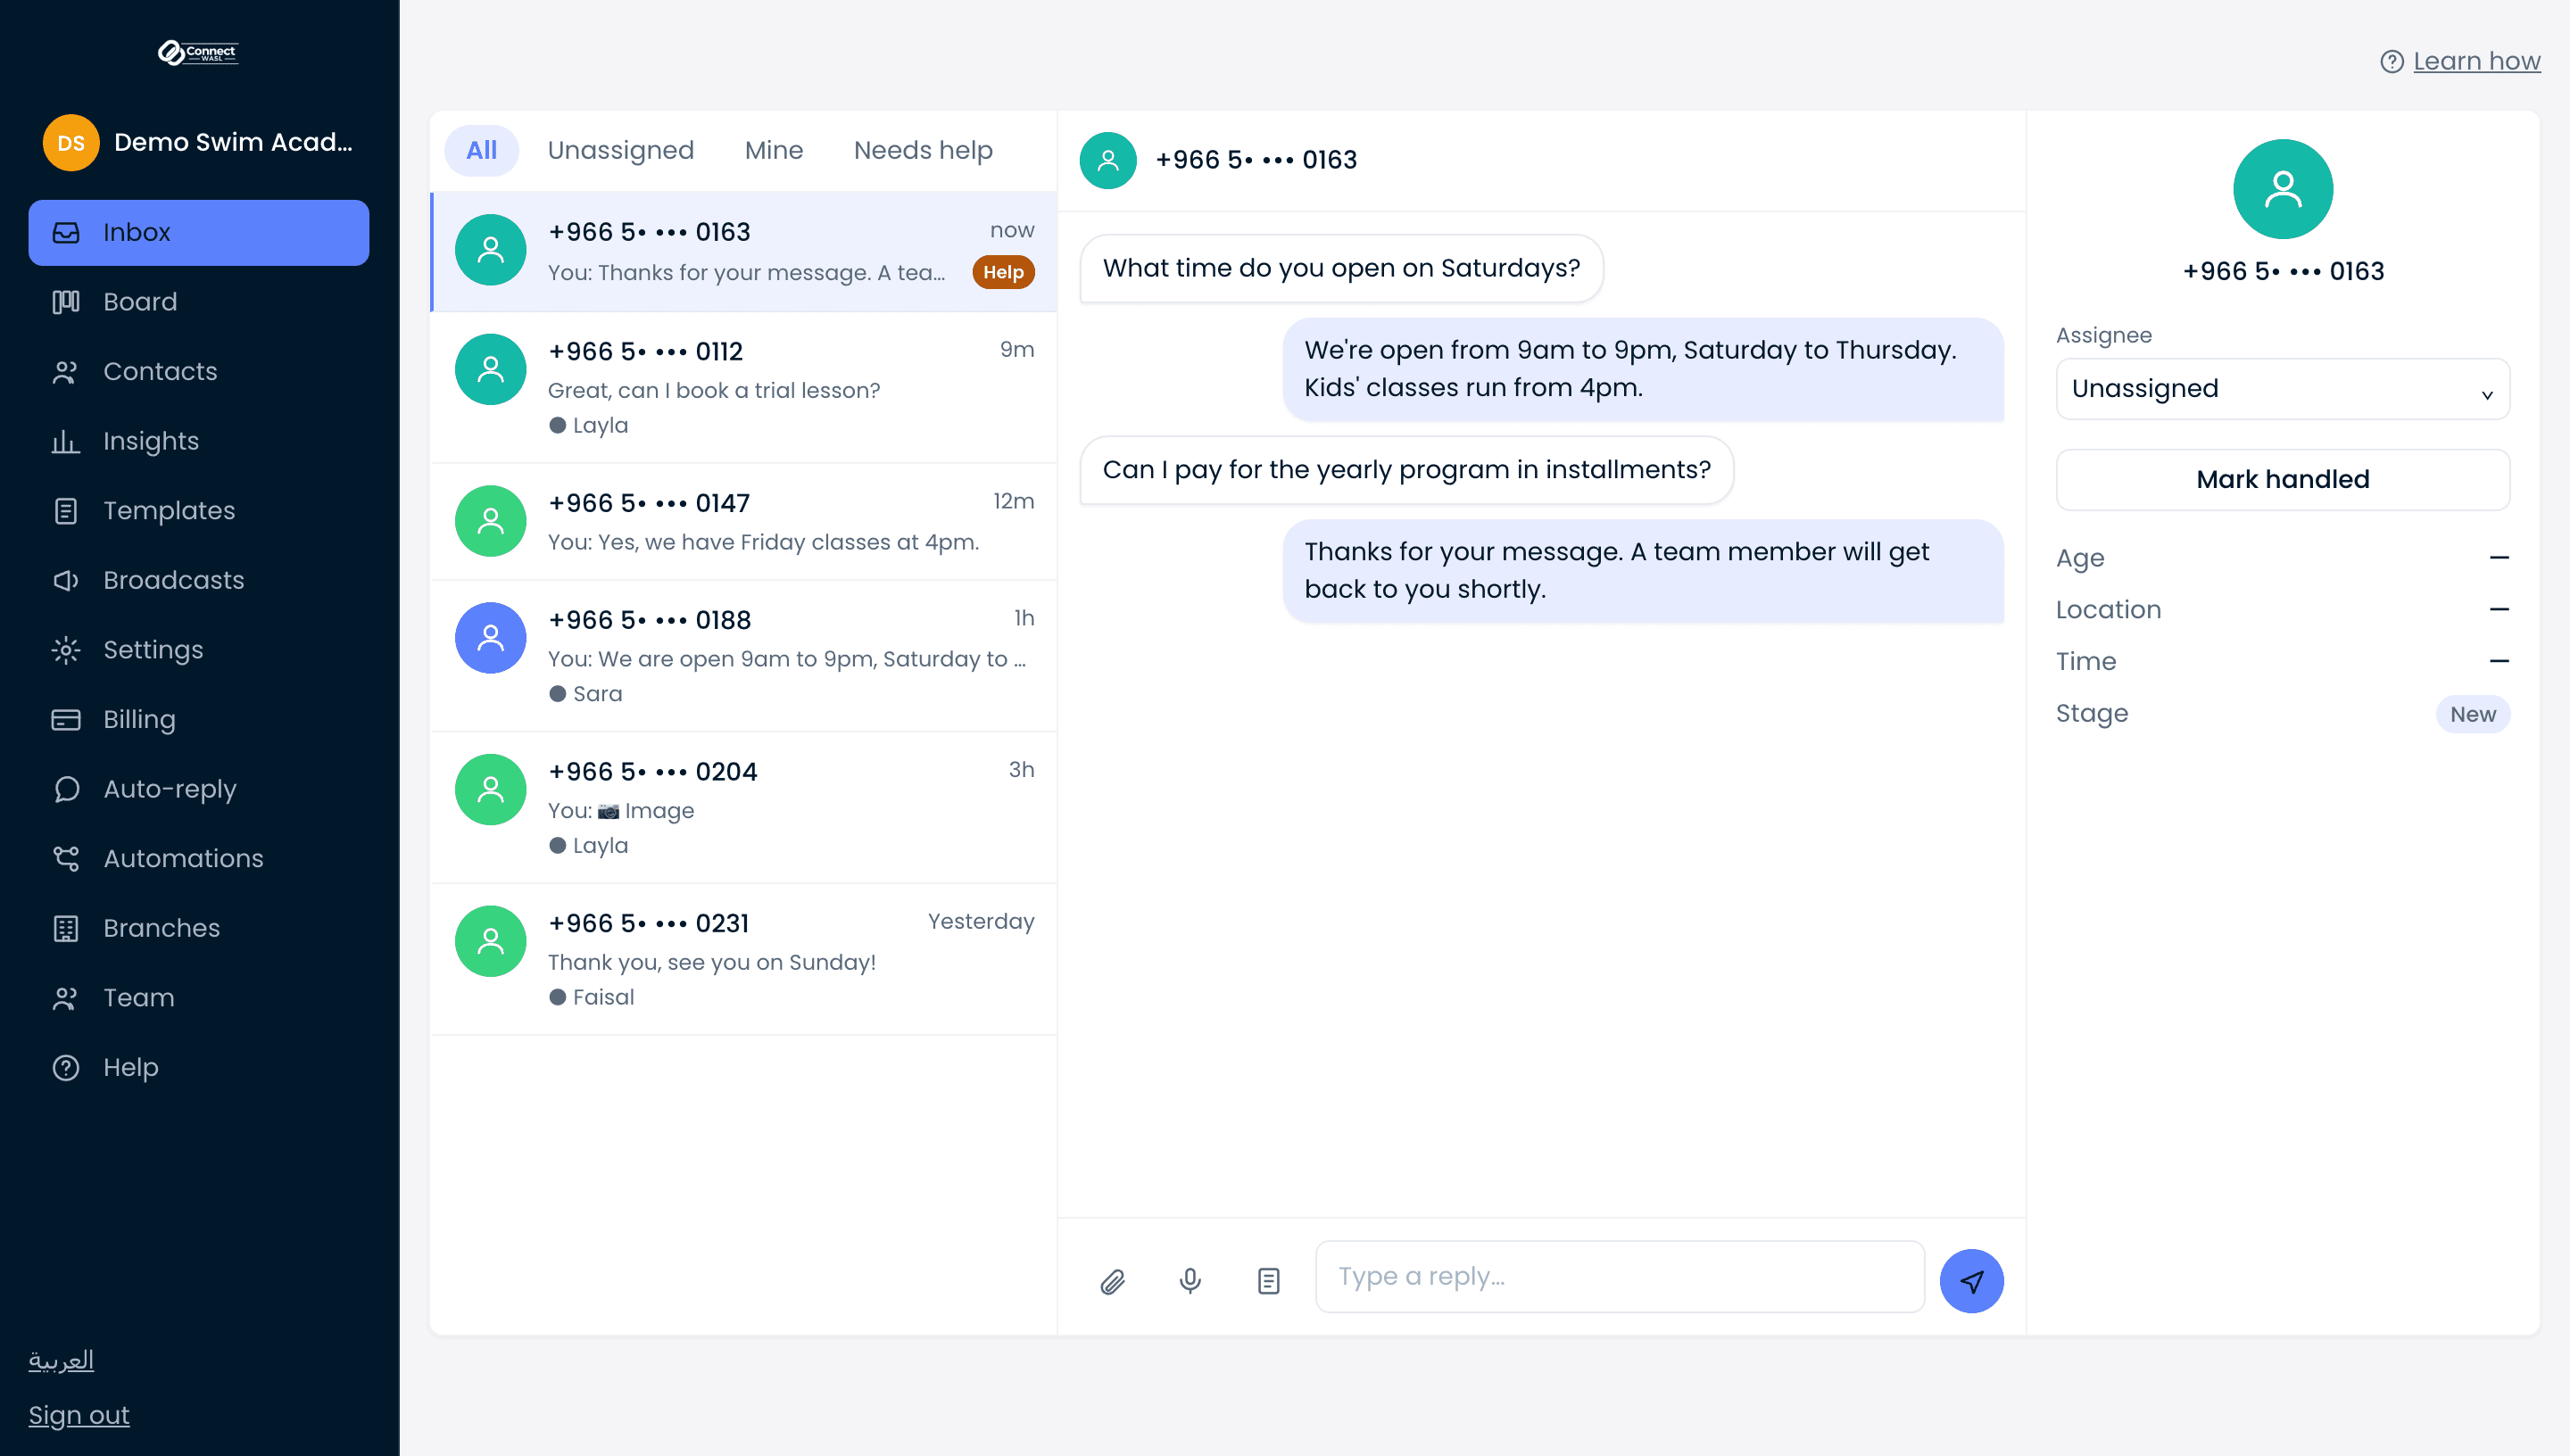This screenshot has width=2570, height=1456.
Task: Click the microphone voice note icon
Action: (x=1190, y=1281)
